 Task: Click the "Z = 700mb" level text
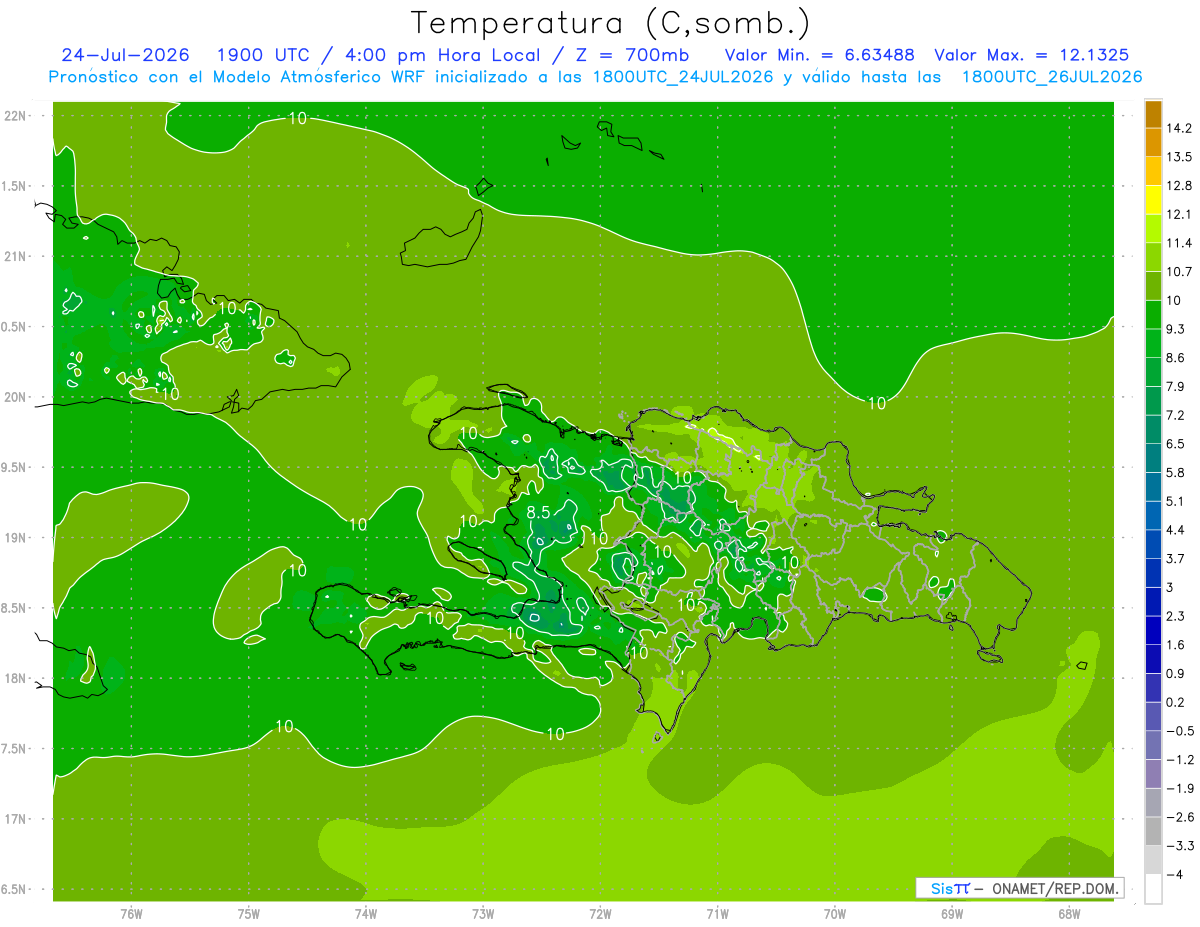click(x=634, y=55)
